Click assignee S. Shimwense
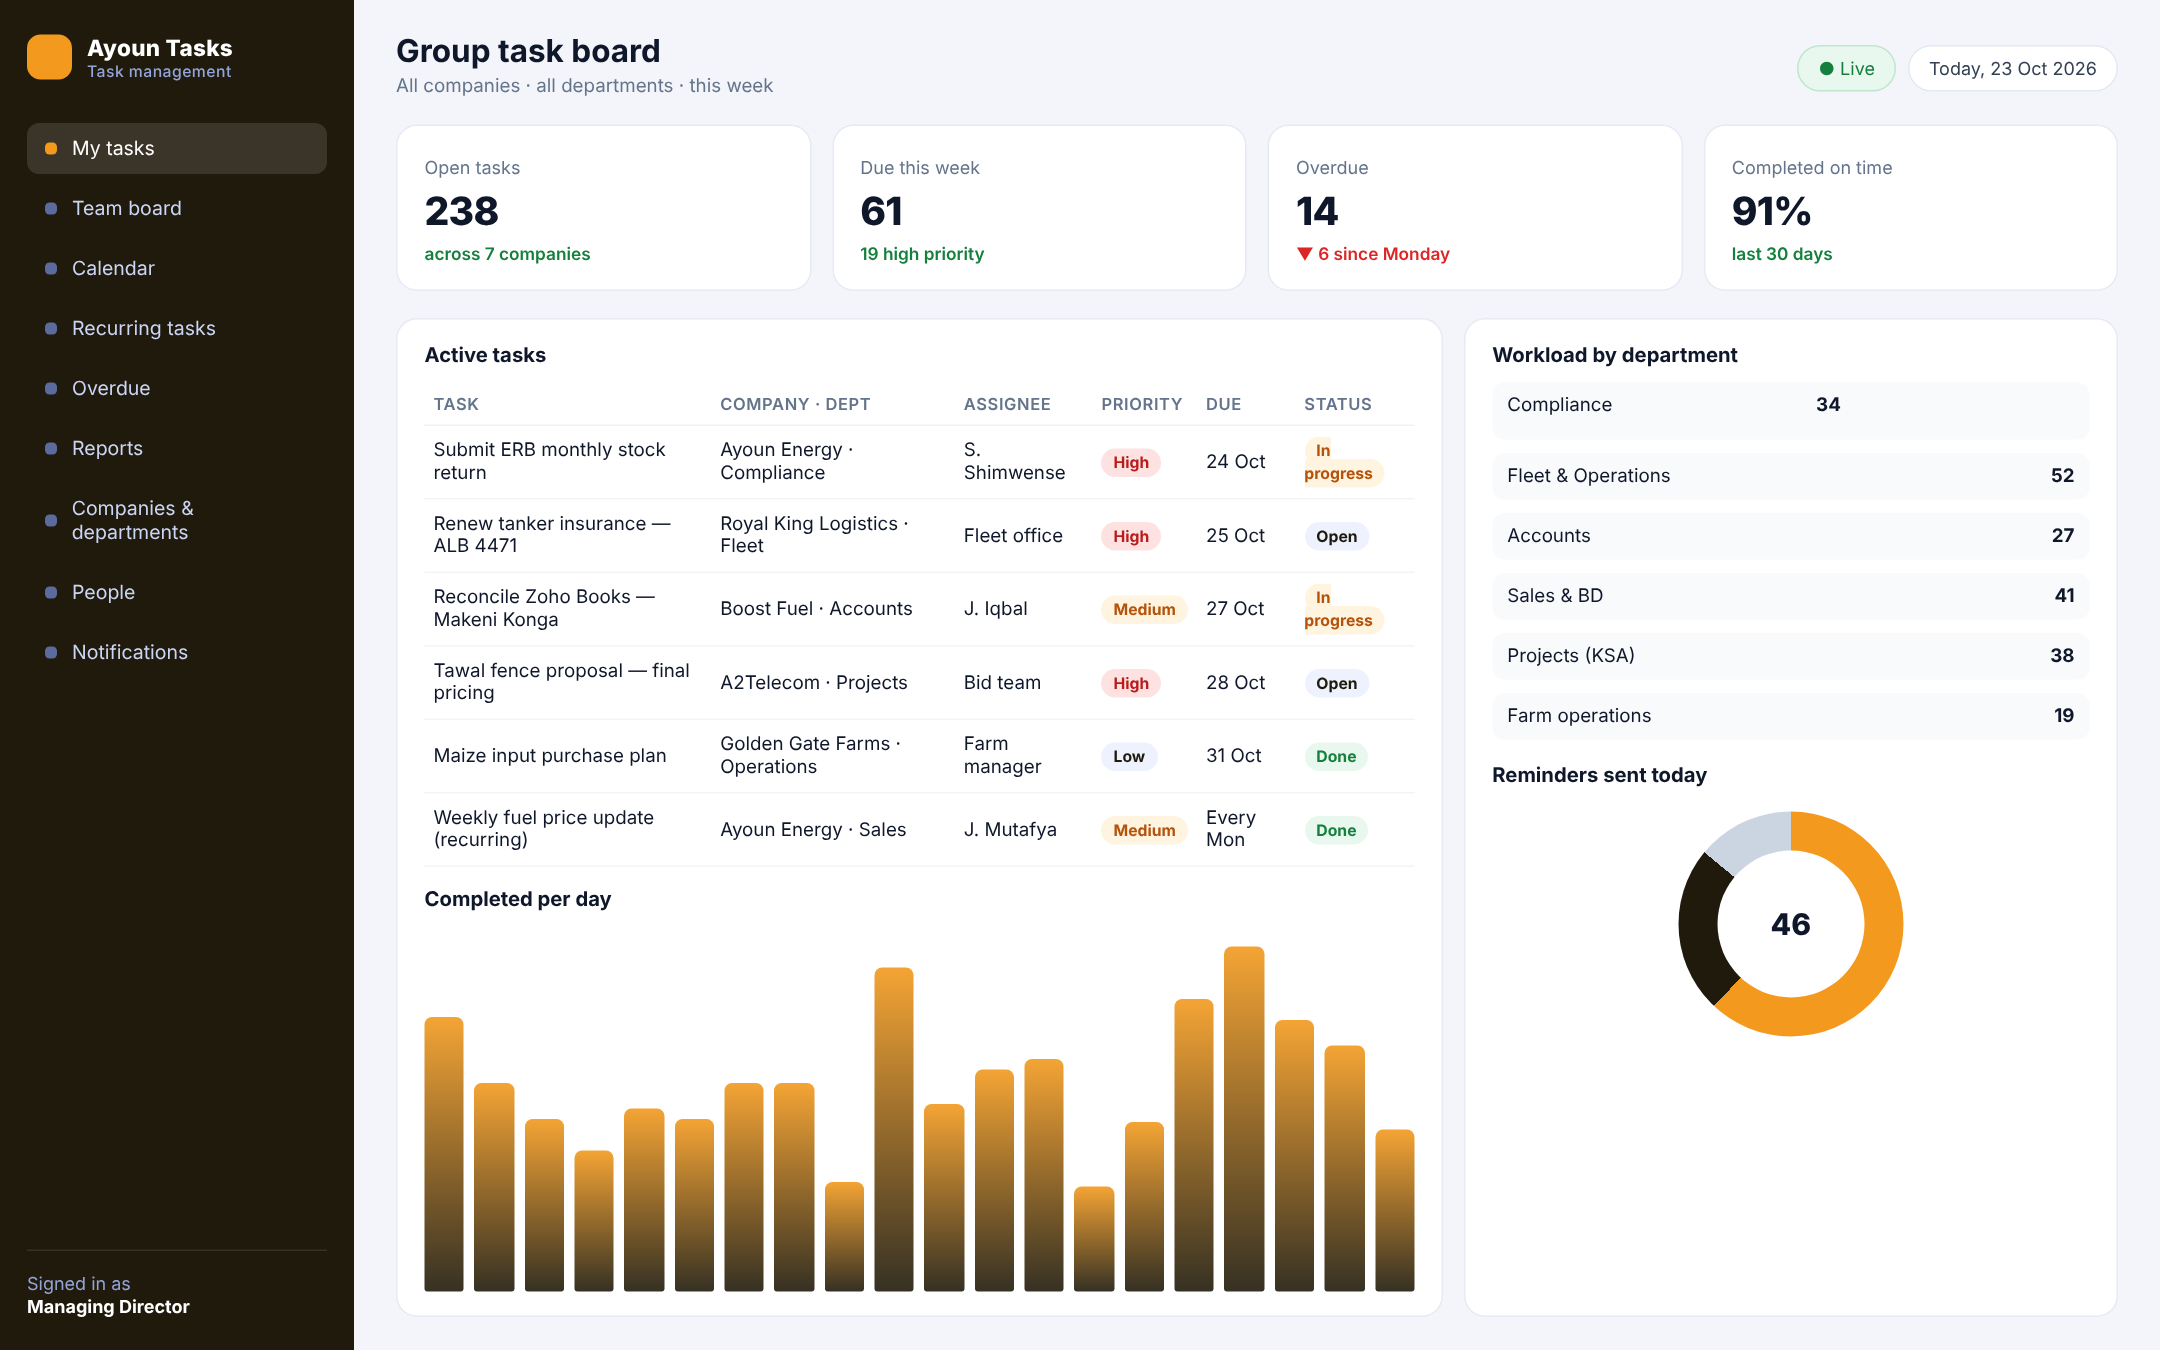Screen dimensions: 2160x1350 point(1014,461)
